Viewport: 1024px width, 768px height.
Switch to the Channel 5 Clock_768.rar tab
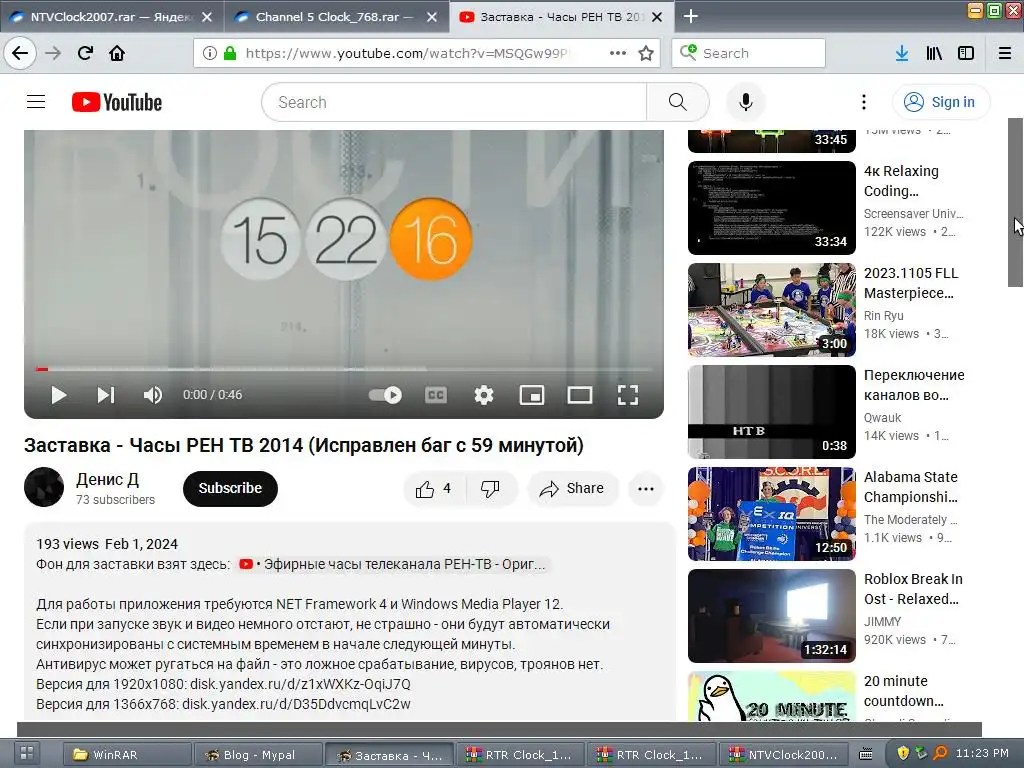click(337, 17)
